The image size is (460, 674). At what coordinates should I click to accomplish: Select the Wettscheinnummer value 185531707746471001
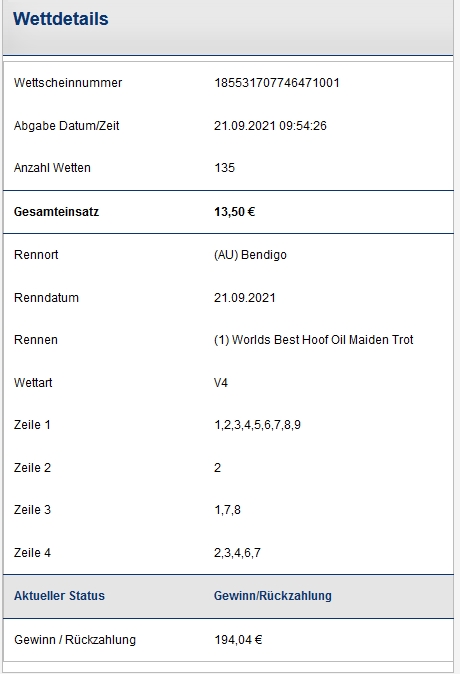coord(277,83)
